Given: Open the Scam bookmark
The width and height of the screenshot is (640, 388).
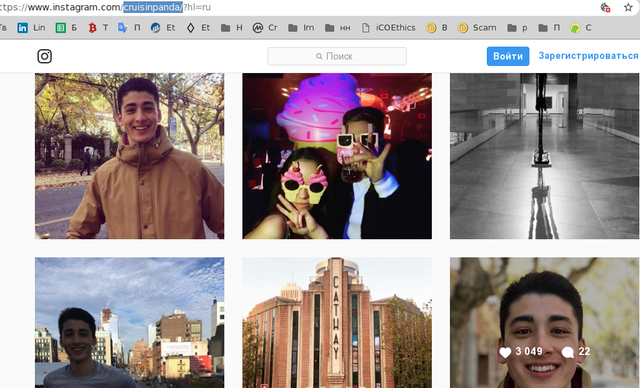Looking at the screenshot, I should pos(477,28).
